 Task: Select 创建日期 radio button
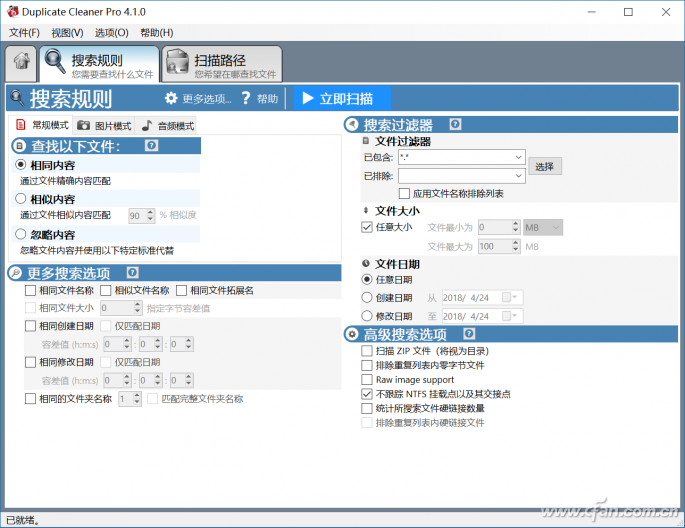367,297
